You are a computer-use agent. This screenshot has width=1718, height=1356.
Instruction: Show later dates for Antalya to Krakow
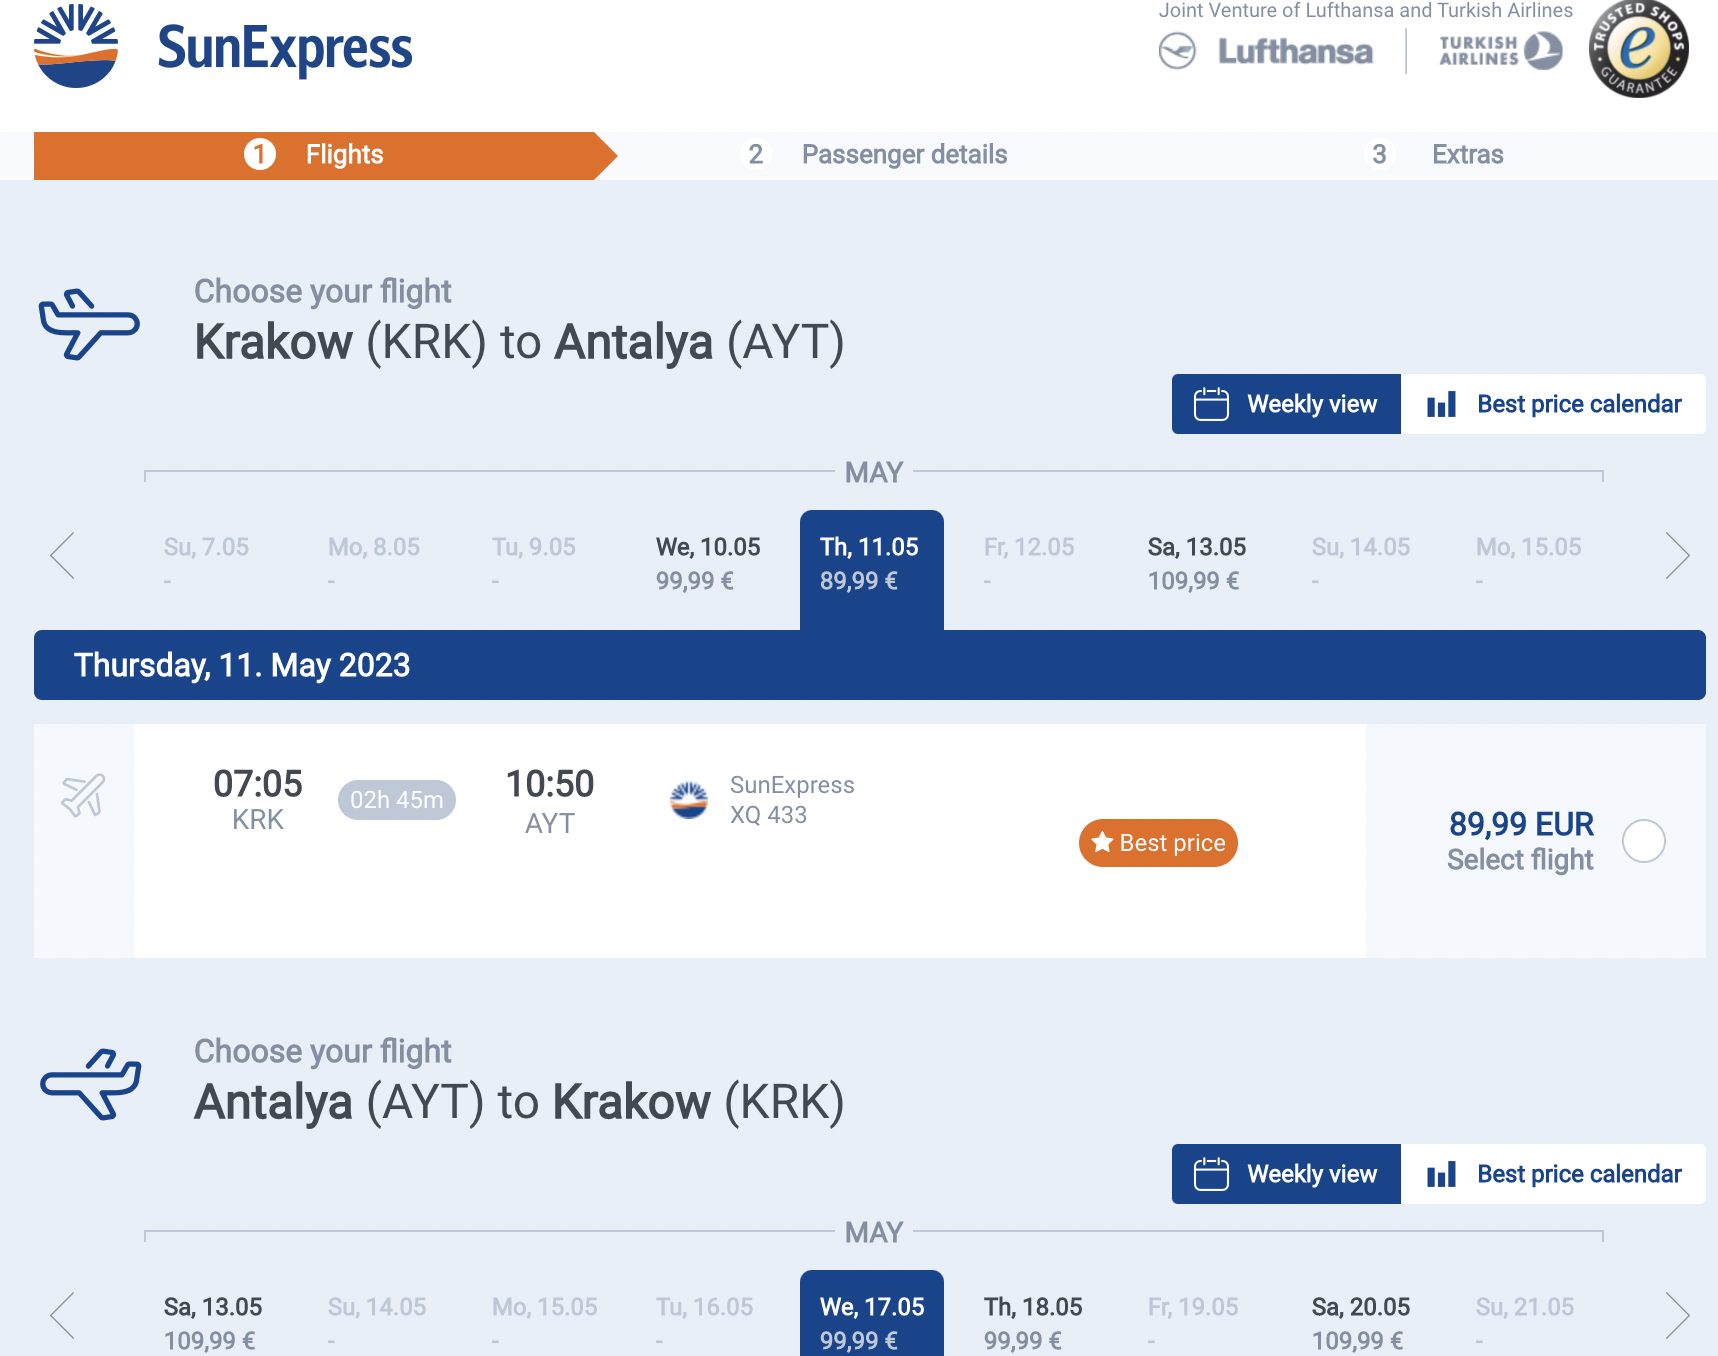[x=1677, y=1315]
